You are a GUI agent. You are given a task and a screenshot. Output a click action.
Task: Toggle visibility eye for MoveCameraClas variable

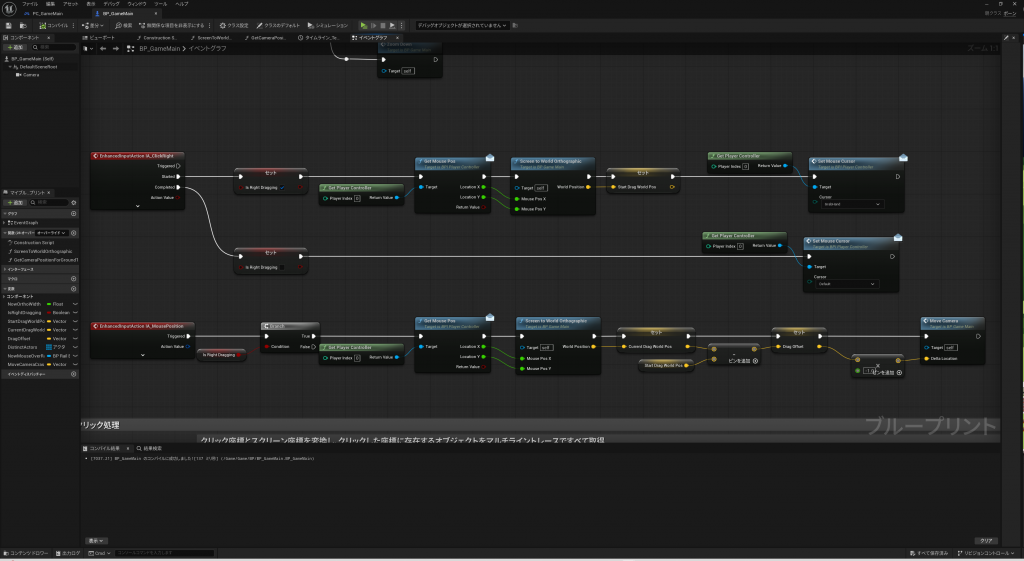tap(75, 364)
